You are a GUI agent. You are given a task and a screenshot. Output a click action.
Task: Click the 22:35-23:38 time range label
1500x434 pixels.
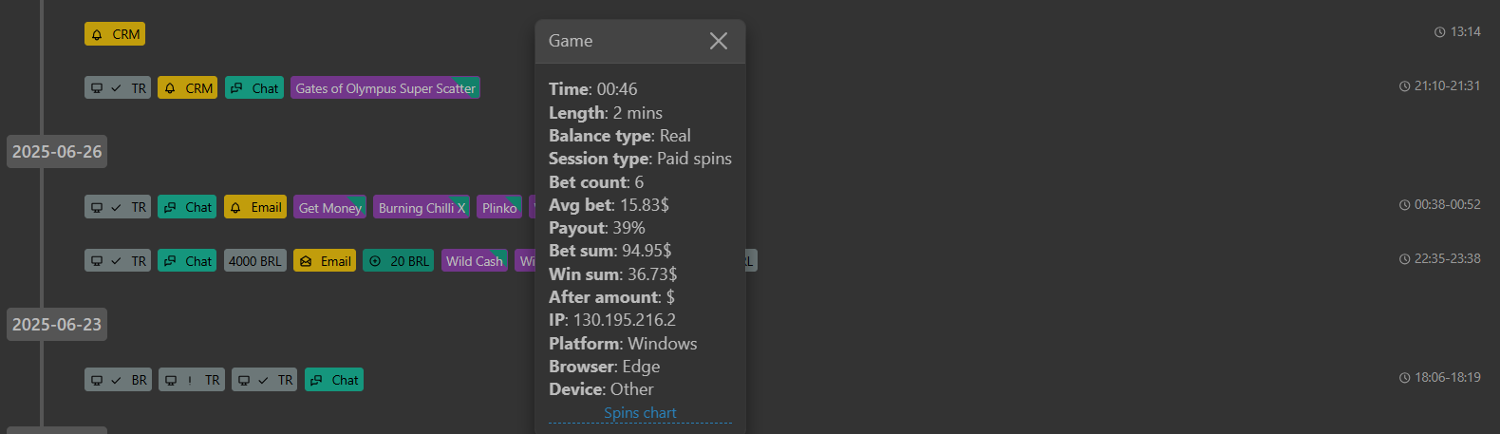[1440, 259]
